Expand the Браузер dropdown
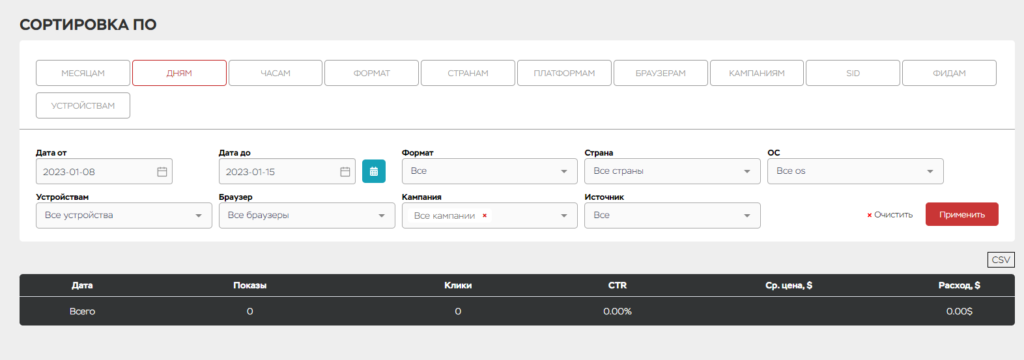1024x360 pixels. (x=307, y=215)
